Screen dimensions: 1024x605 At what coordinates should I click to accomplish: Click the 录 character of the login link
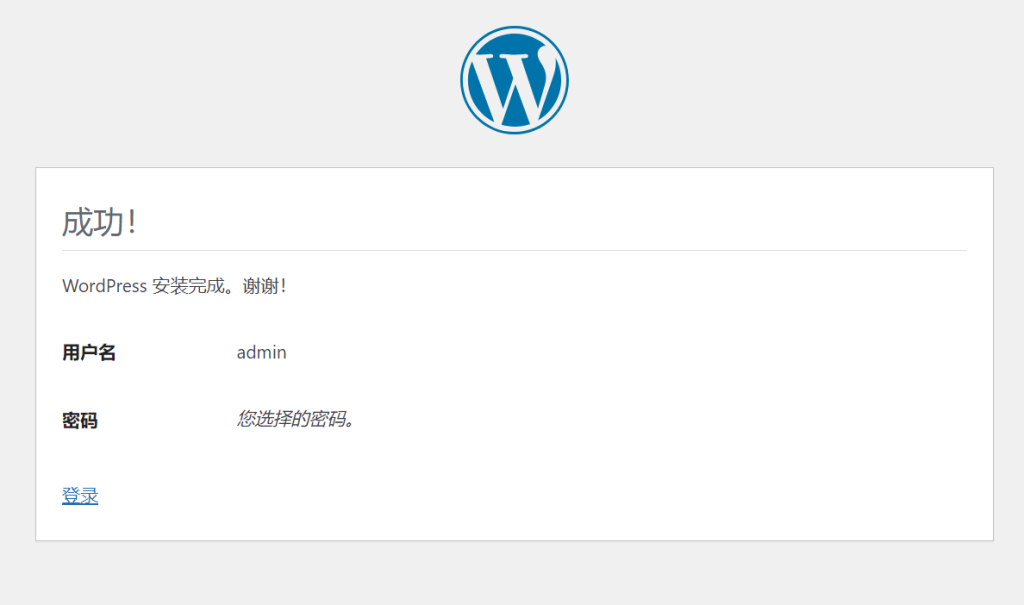(x=89, y=496)
